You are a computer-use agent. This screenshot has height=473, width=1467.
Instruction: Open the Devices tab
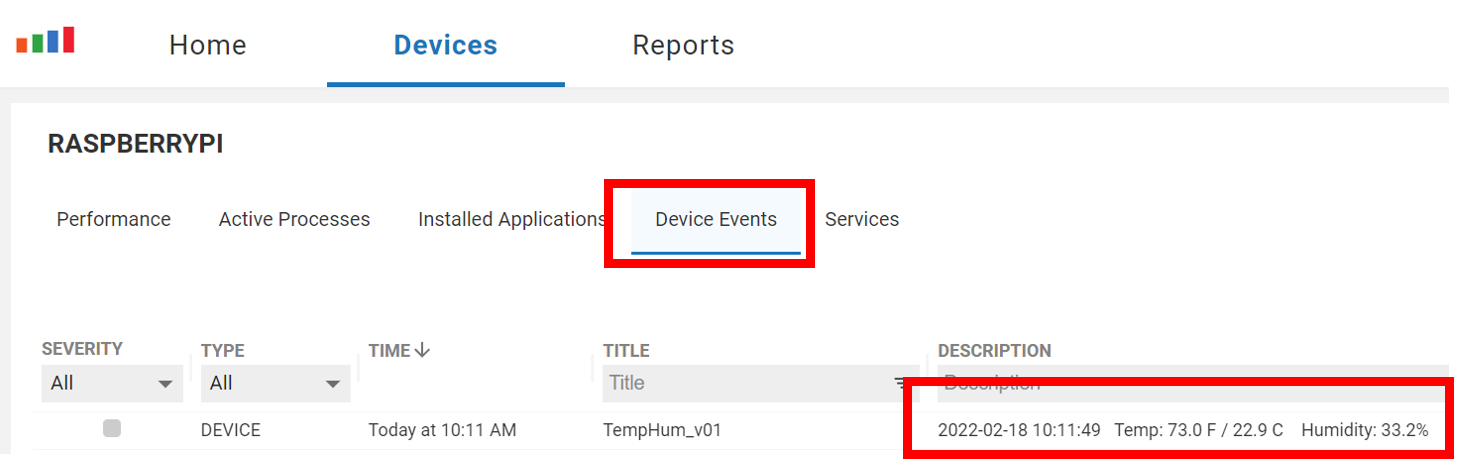[446, 45]
